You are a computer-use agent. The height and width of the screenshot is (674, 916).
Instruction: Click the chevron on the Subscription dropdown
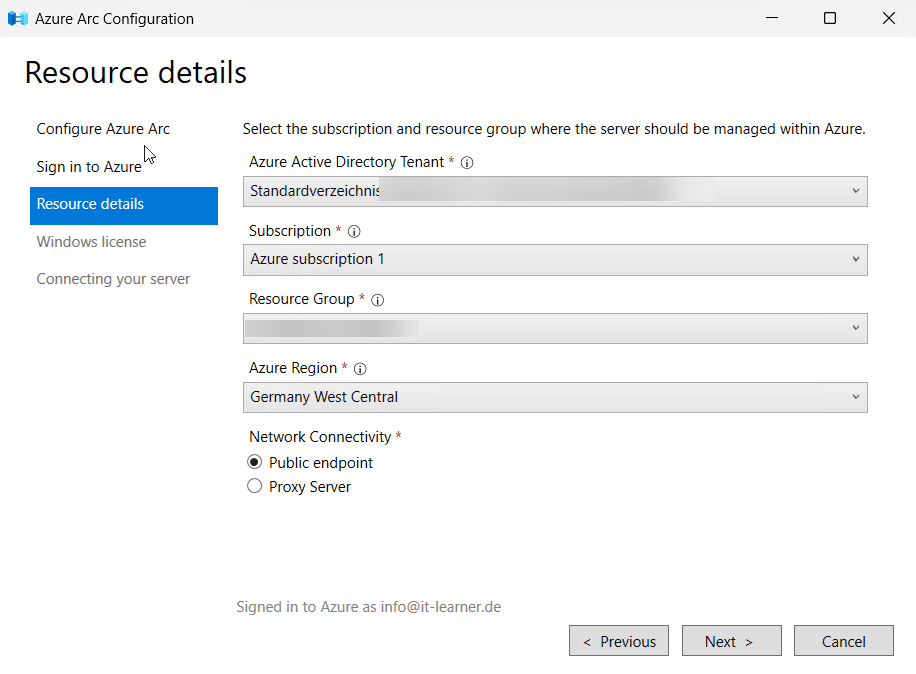(855, 259)
